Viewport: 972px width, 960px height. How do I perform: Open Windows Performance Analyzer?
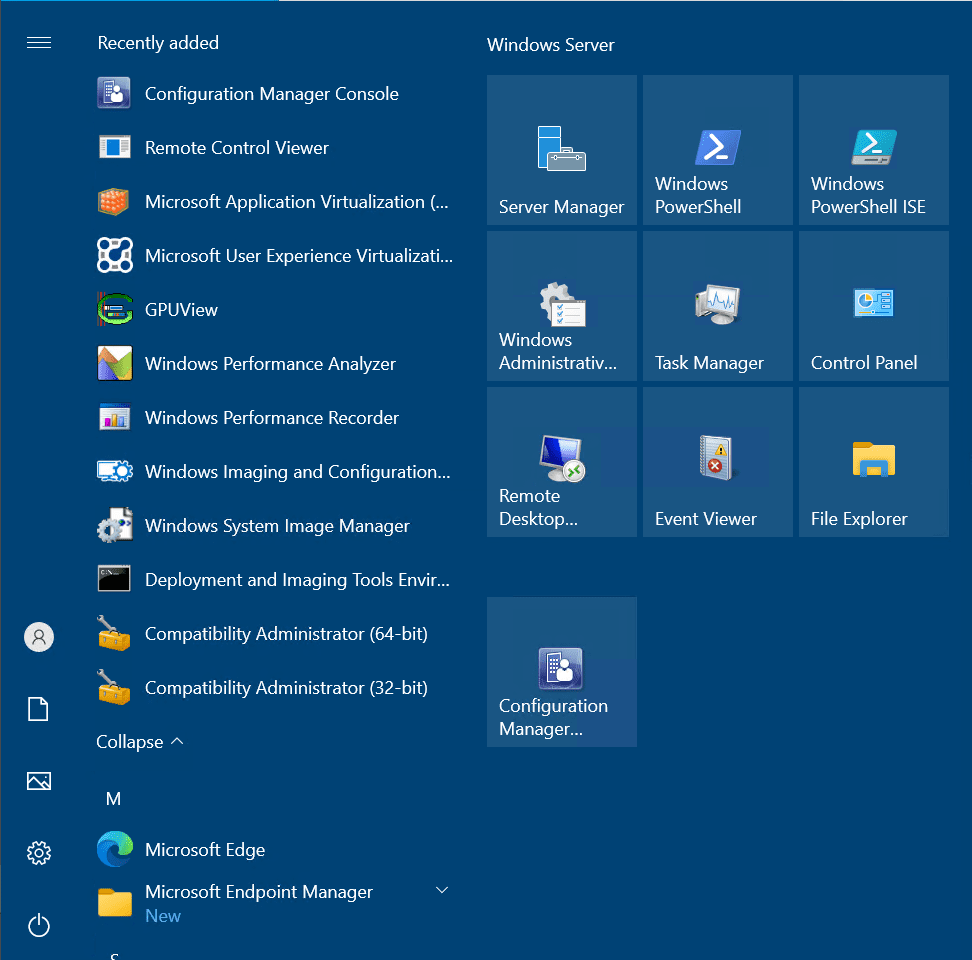tap(276, 364)
